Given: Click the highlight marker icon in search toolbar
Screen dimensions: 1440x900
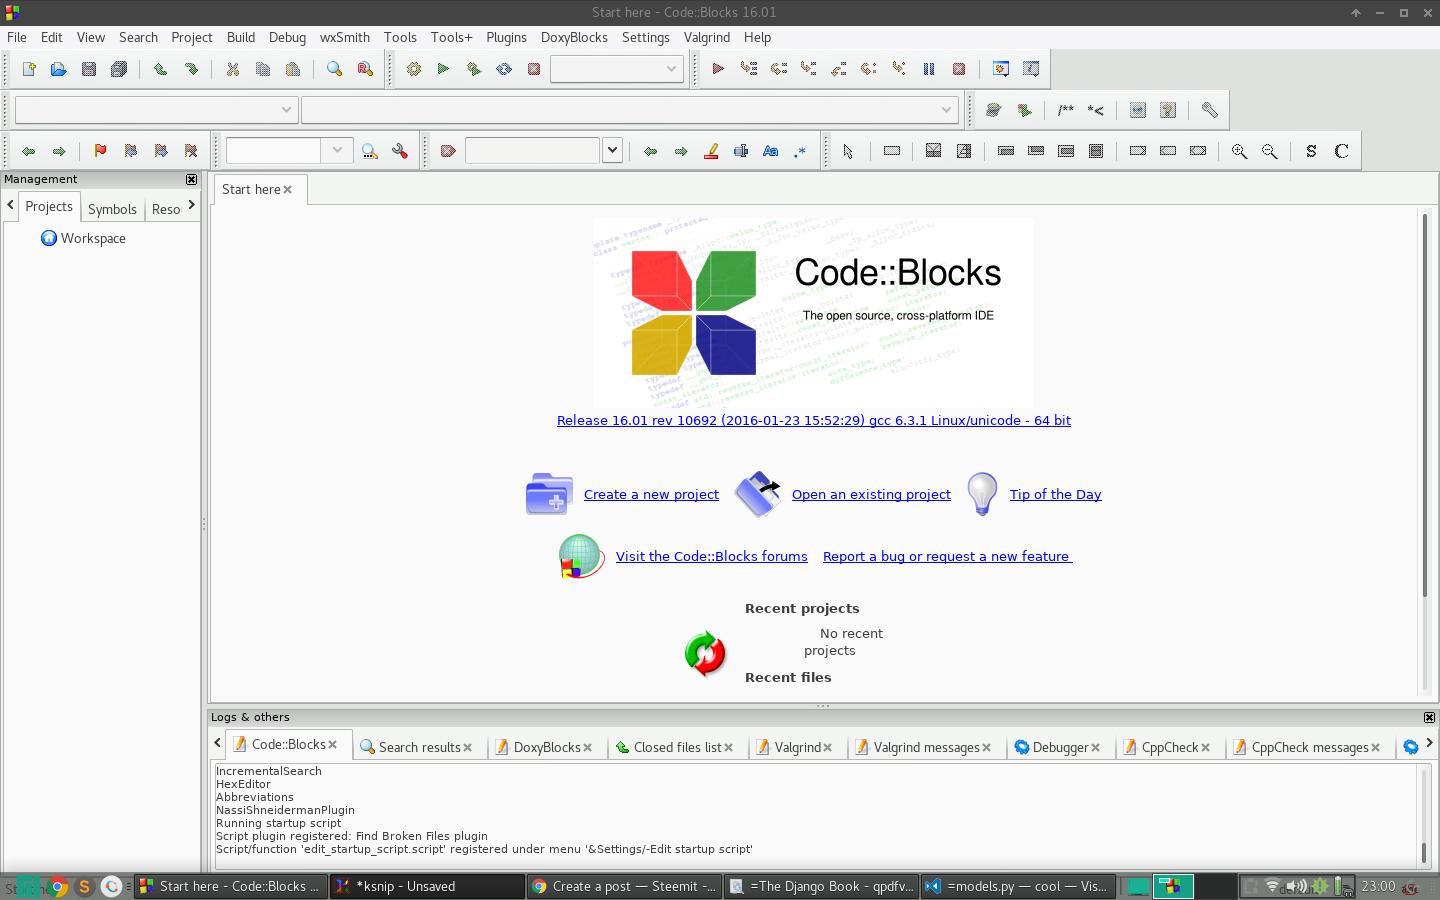Looking at the screenshot, I should click(x=711, y=151).
